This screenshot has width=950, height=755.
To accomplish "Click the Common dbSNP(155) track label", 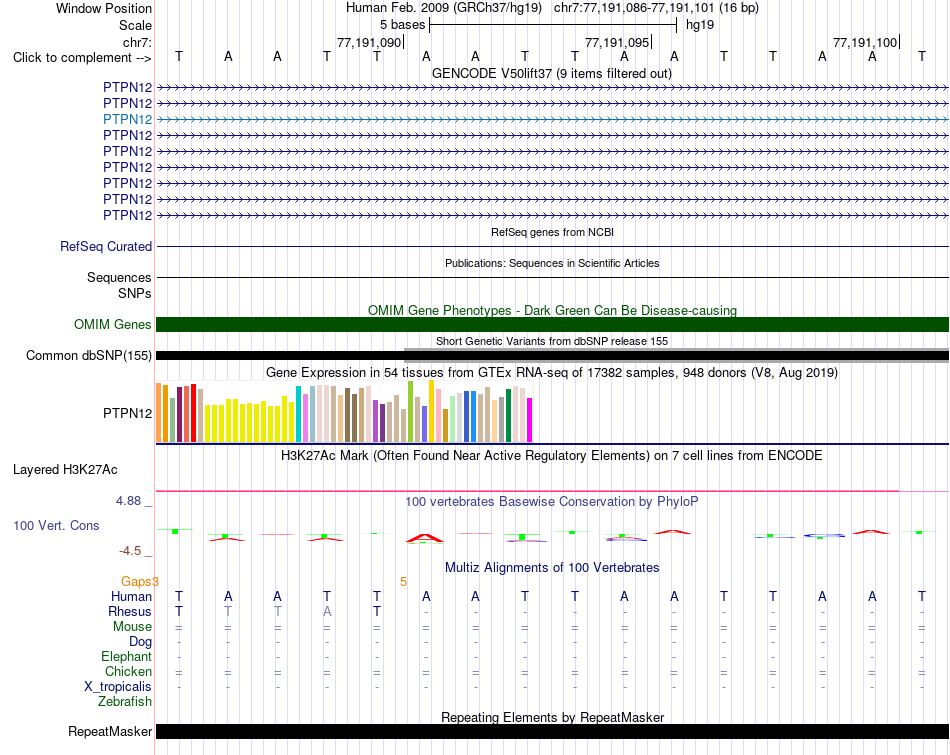I will [89, 356].
